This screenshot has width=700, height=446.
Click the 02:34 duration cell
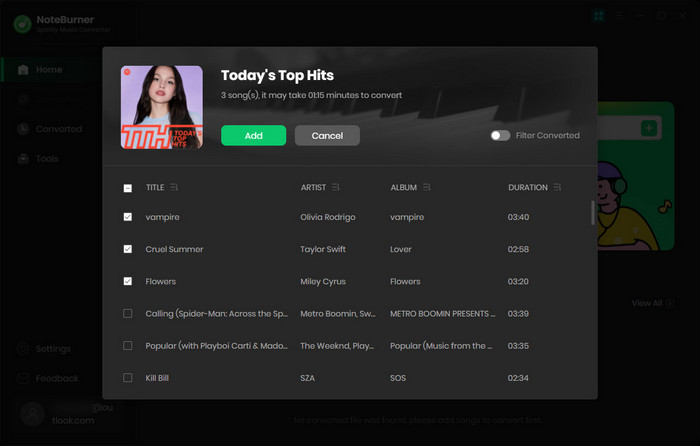coord(518,378)
